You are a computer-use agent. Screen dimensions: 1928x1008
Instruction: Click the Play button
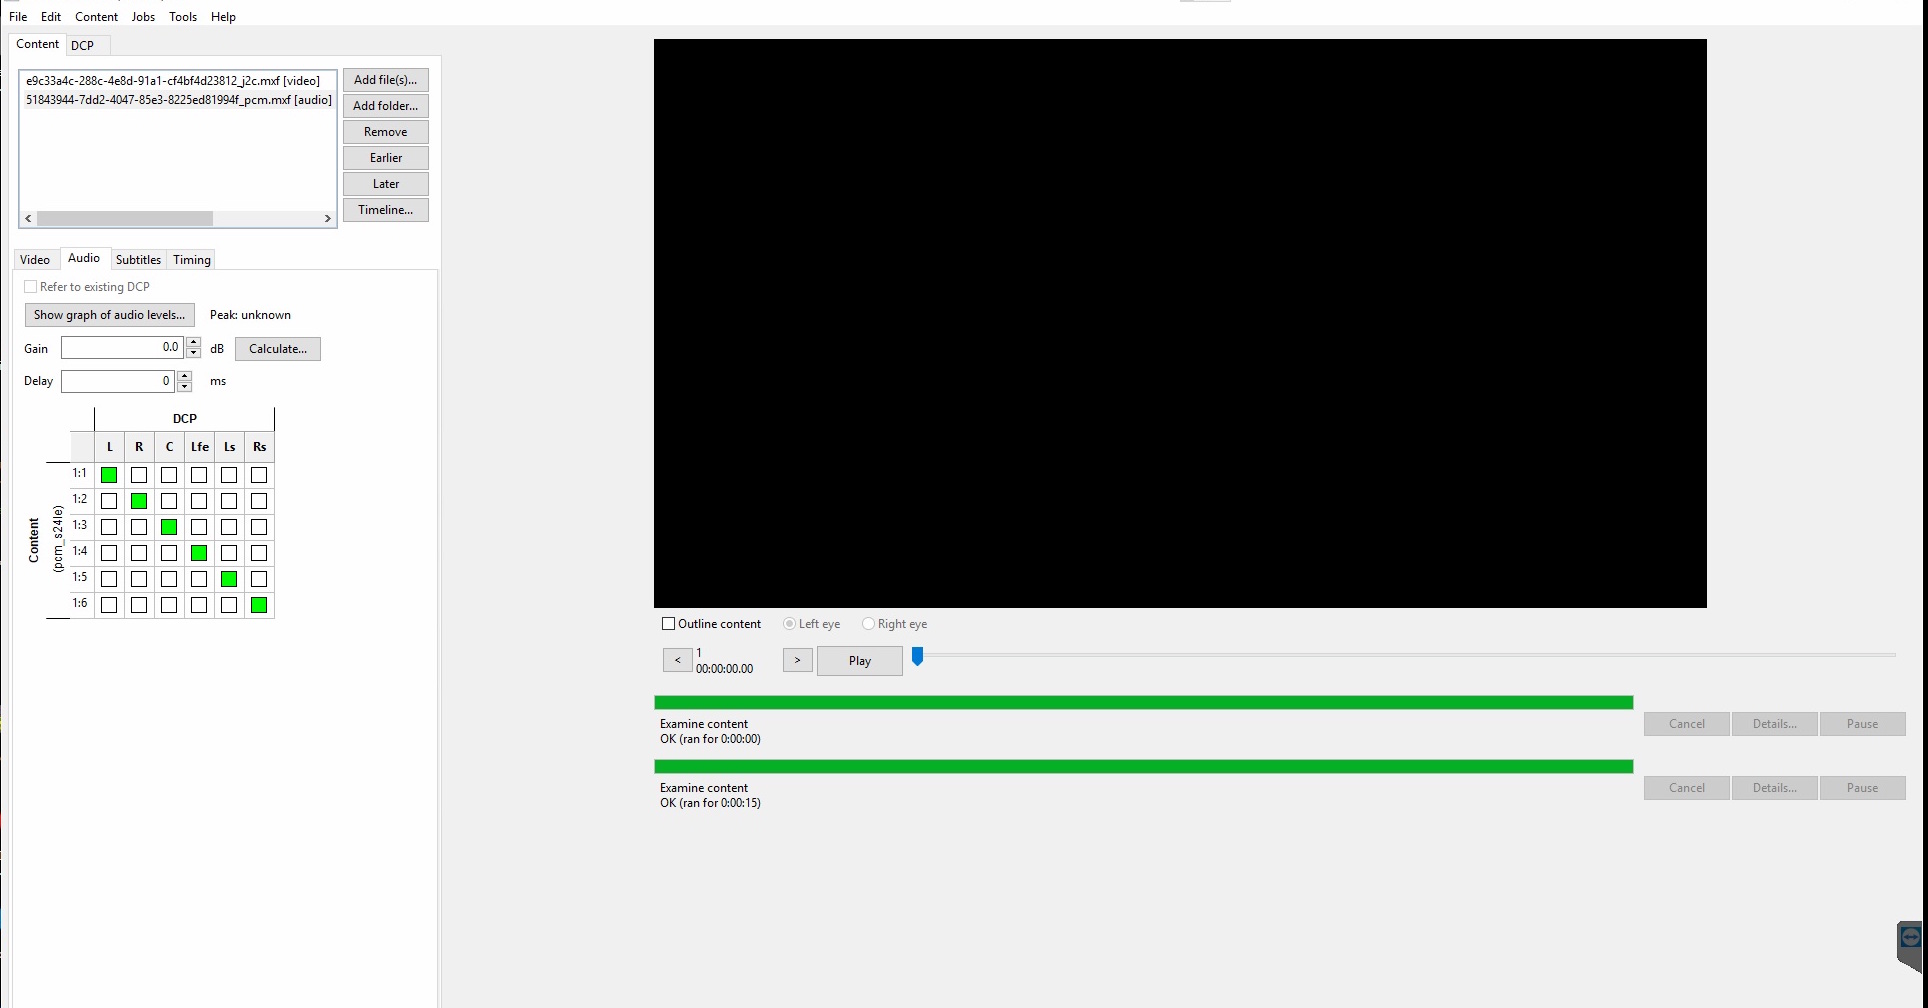[x=860, y=661]
